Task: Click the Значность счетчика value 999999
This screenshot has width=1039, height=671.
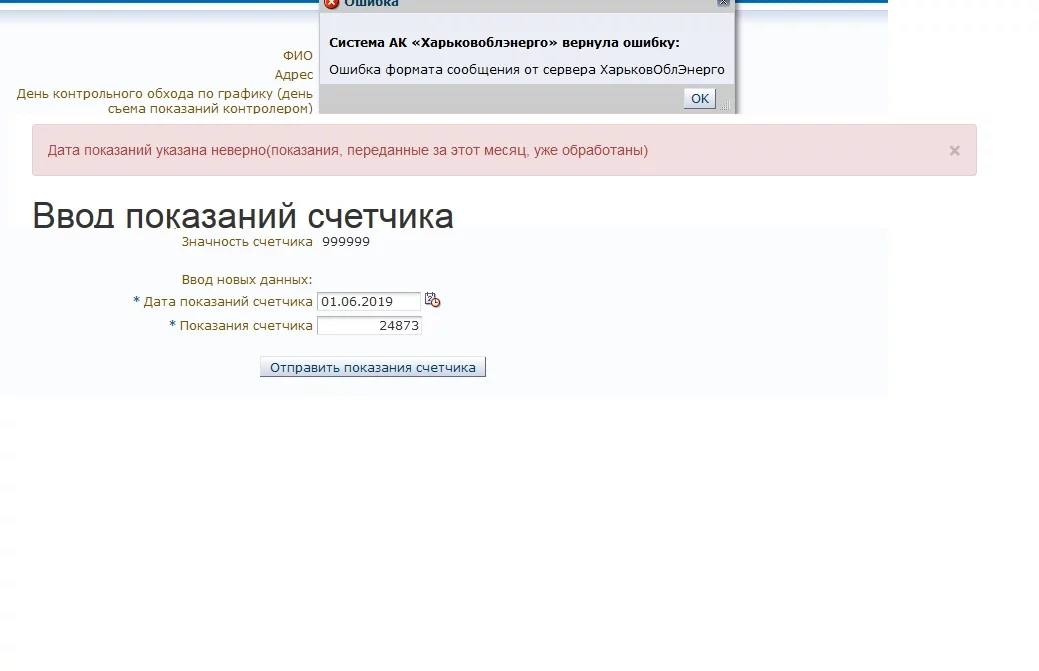Action: pos(346,242)
